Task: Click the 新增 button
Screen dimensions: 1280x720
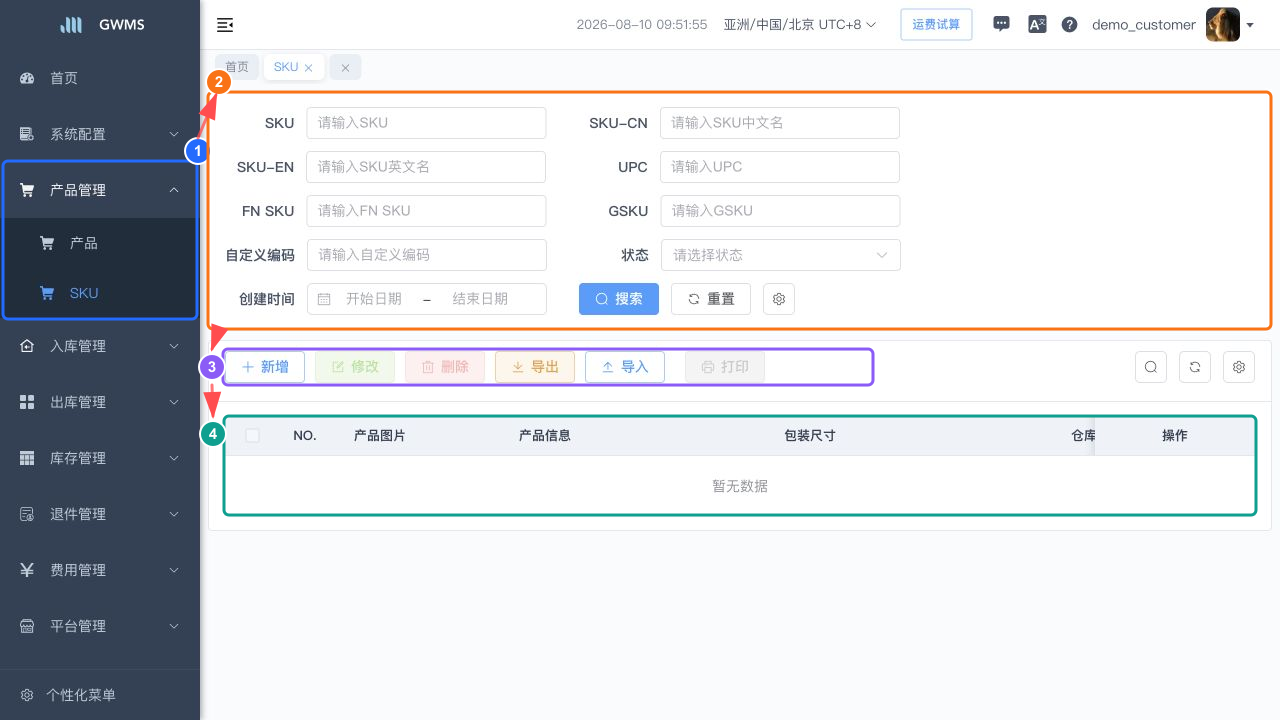Action: pos(265,367)
